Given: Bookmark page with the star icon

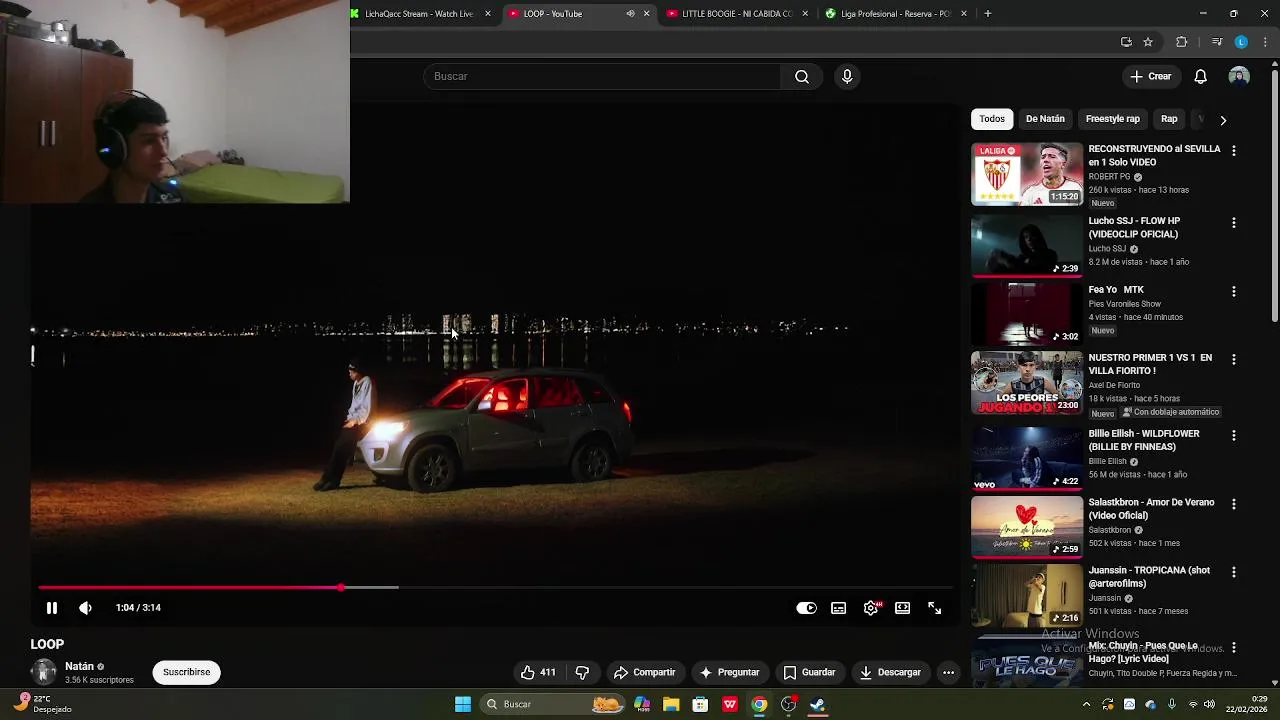Looking at the screenshot, I should point(1148,42).
